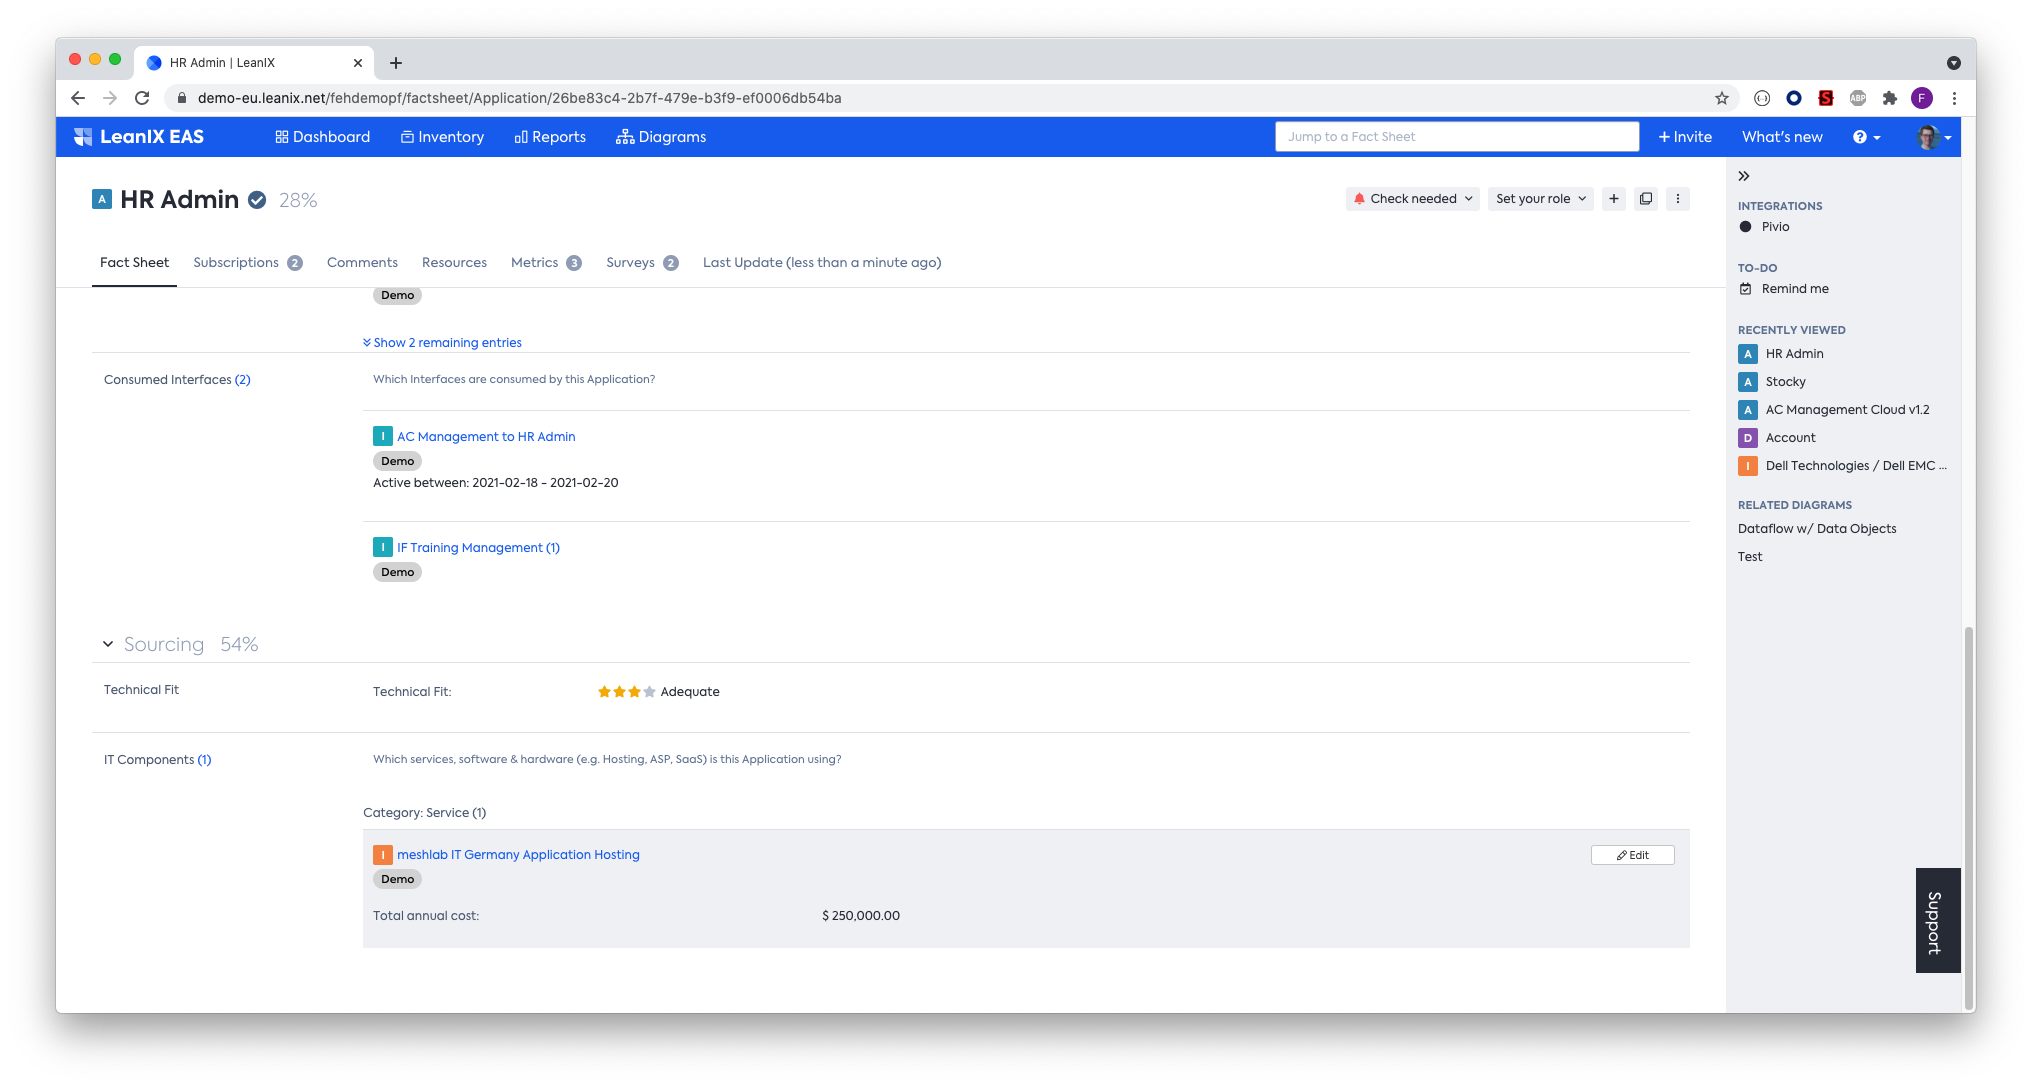The image size is (2032, 1087).
Task: Click the help question mark icon
Action: pos(1860,137)
